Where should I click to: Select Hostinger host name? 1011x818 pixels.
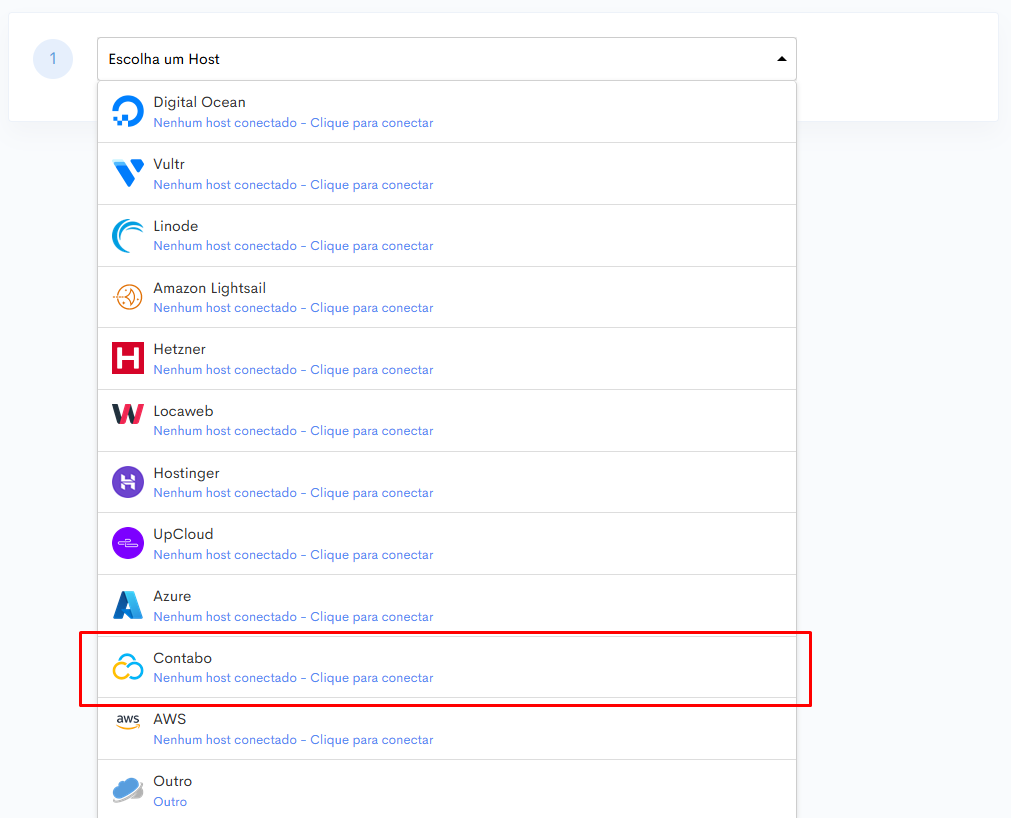click(186, 473)
